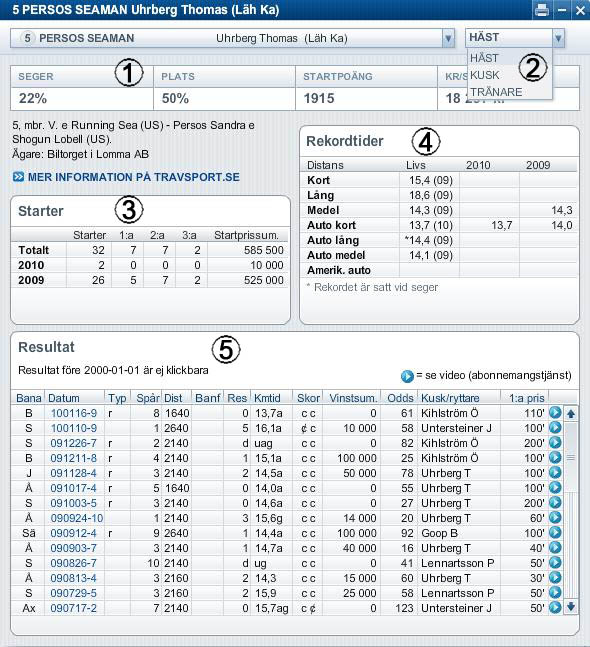
Task: Open race result 091211-8
Action: click(x=73, y=458)
